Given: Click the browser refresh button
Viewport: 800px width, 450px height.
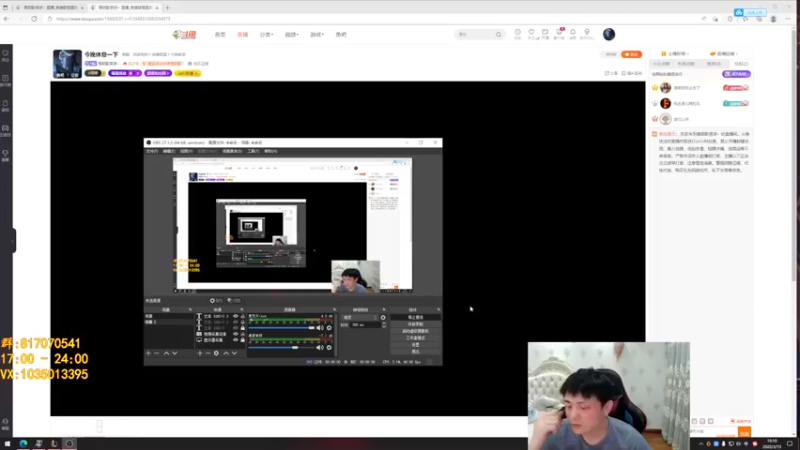Looking at the screenshot, I should [x=34, y=19].
